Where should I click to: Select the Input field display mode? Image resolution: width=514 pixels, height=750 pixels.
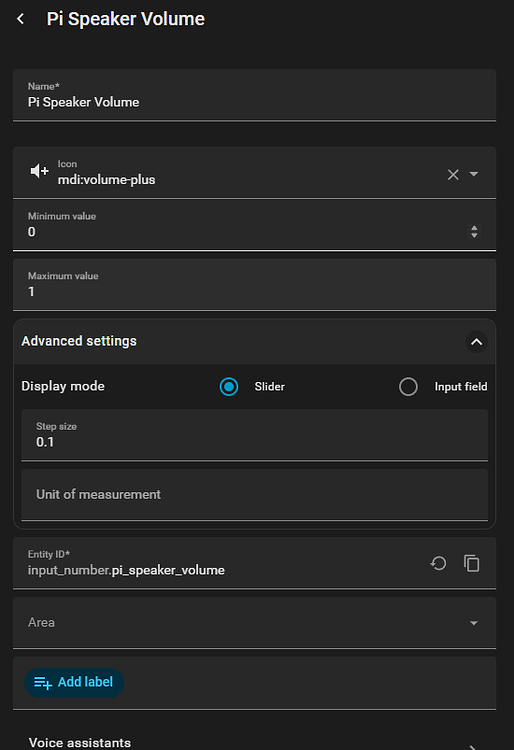point(408,386)
